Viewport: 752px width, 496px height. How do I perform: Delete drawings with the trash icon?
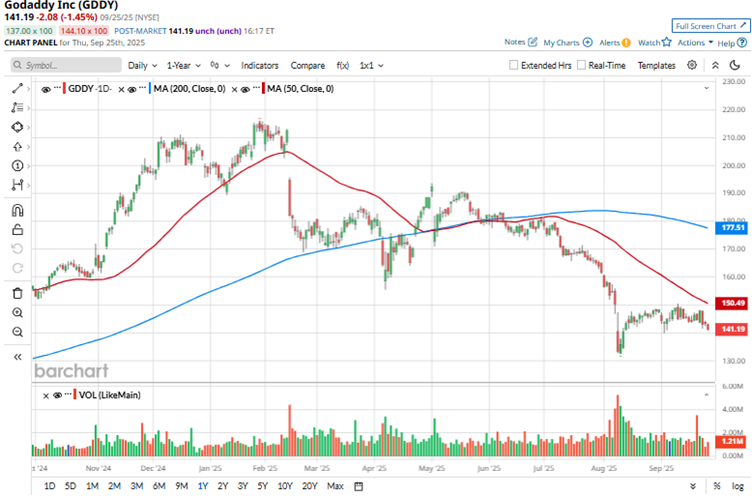pos(17,294)
